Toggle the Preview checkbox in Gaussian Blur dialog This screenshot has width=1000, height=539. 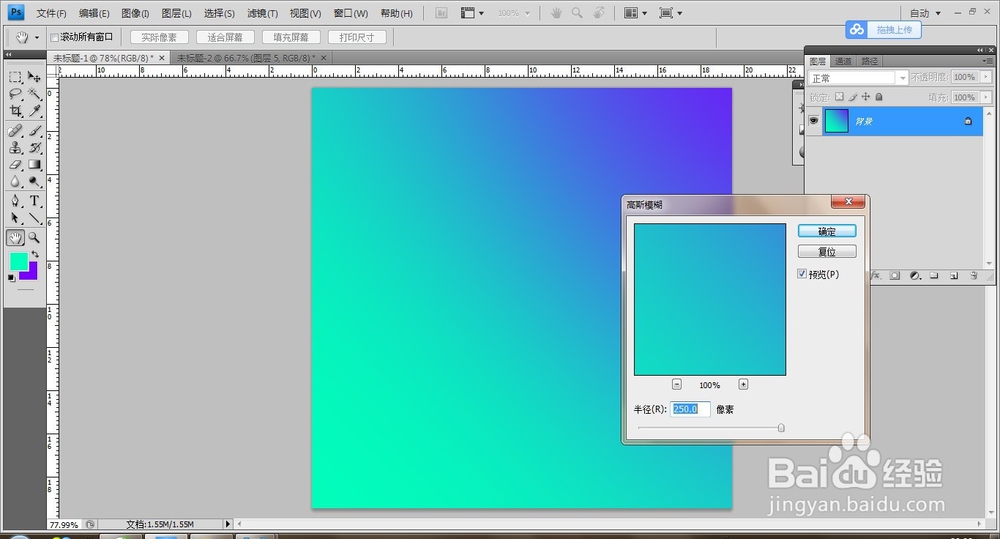point(802,274)
